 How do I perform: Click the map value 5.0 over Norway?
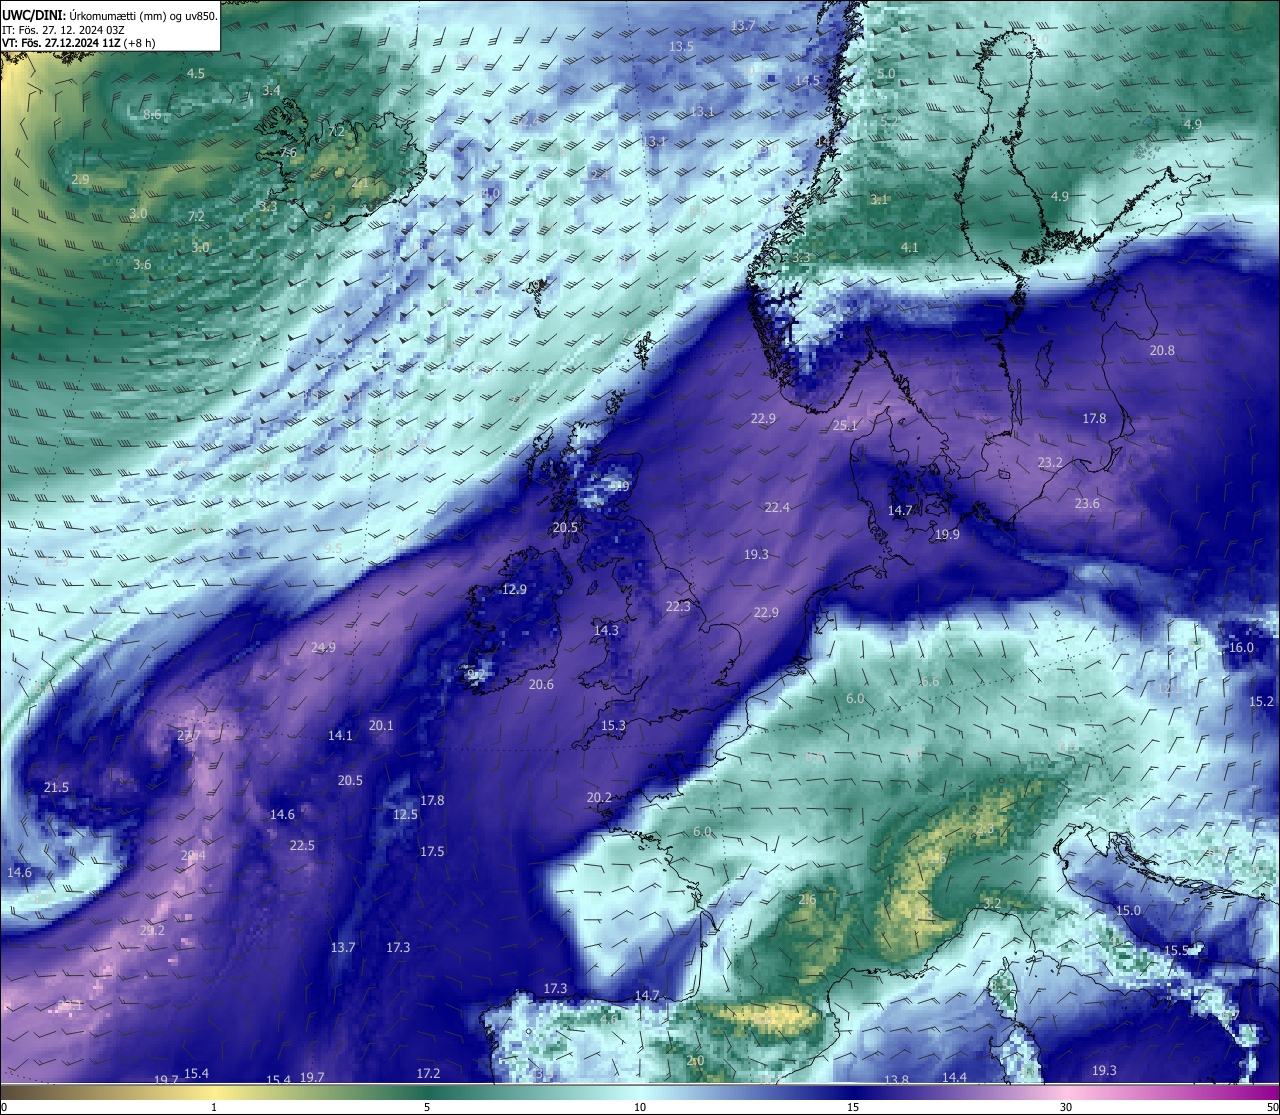pyautogui.click(x=886, y=74)
